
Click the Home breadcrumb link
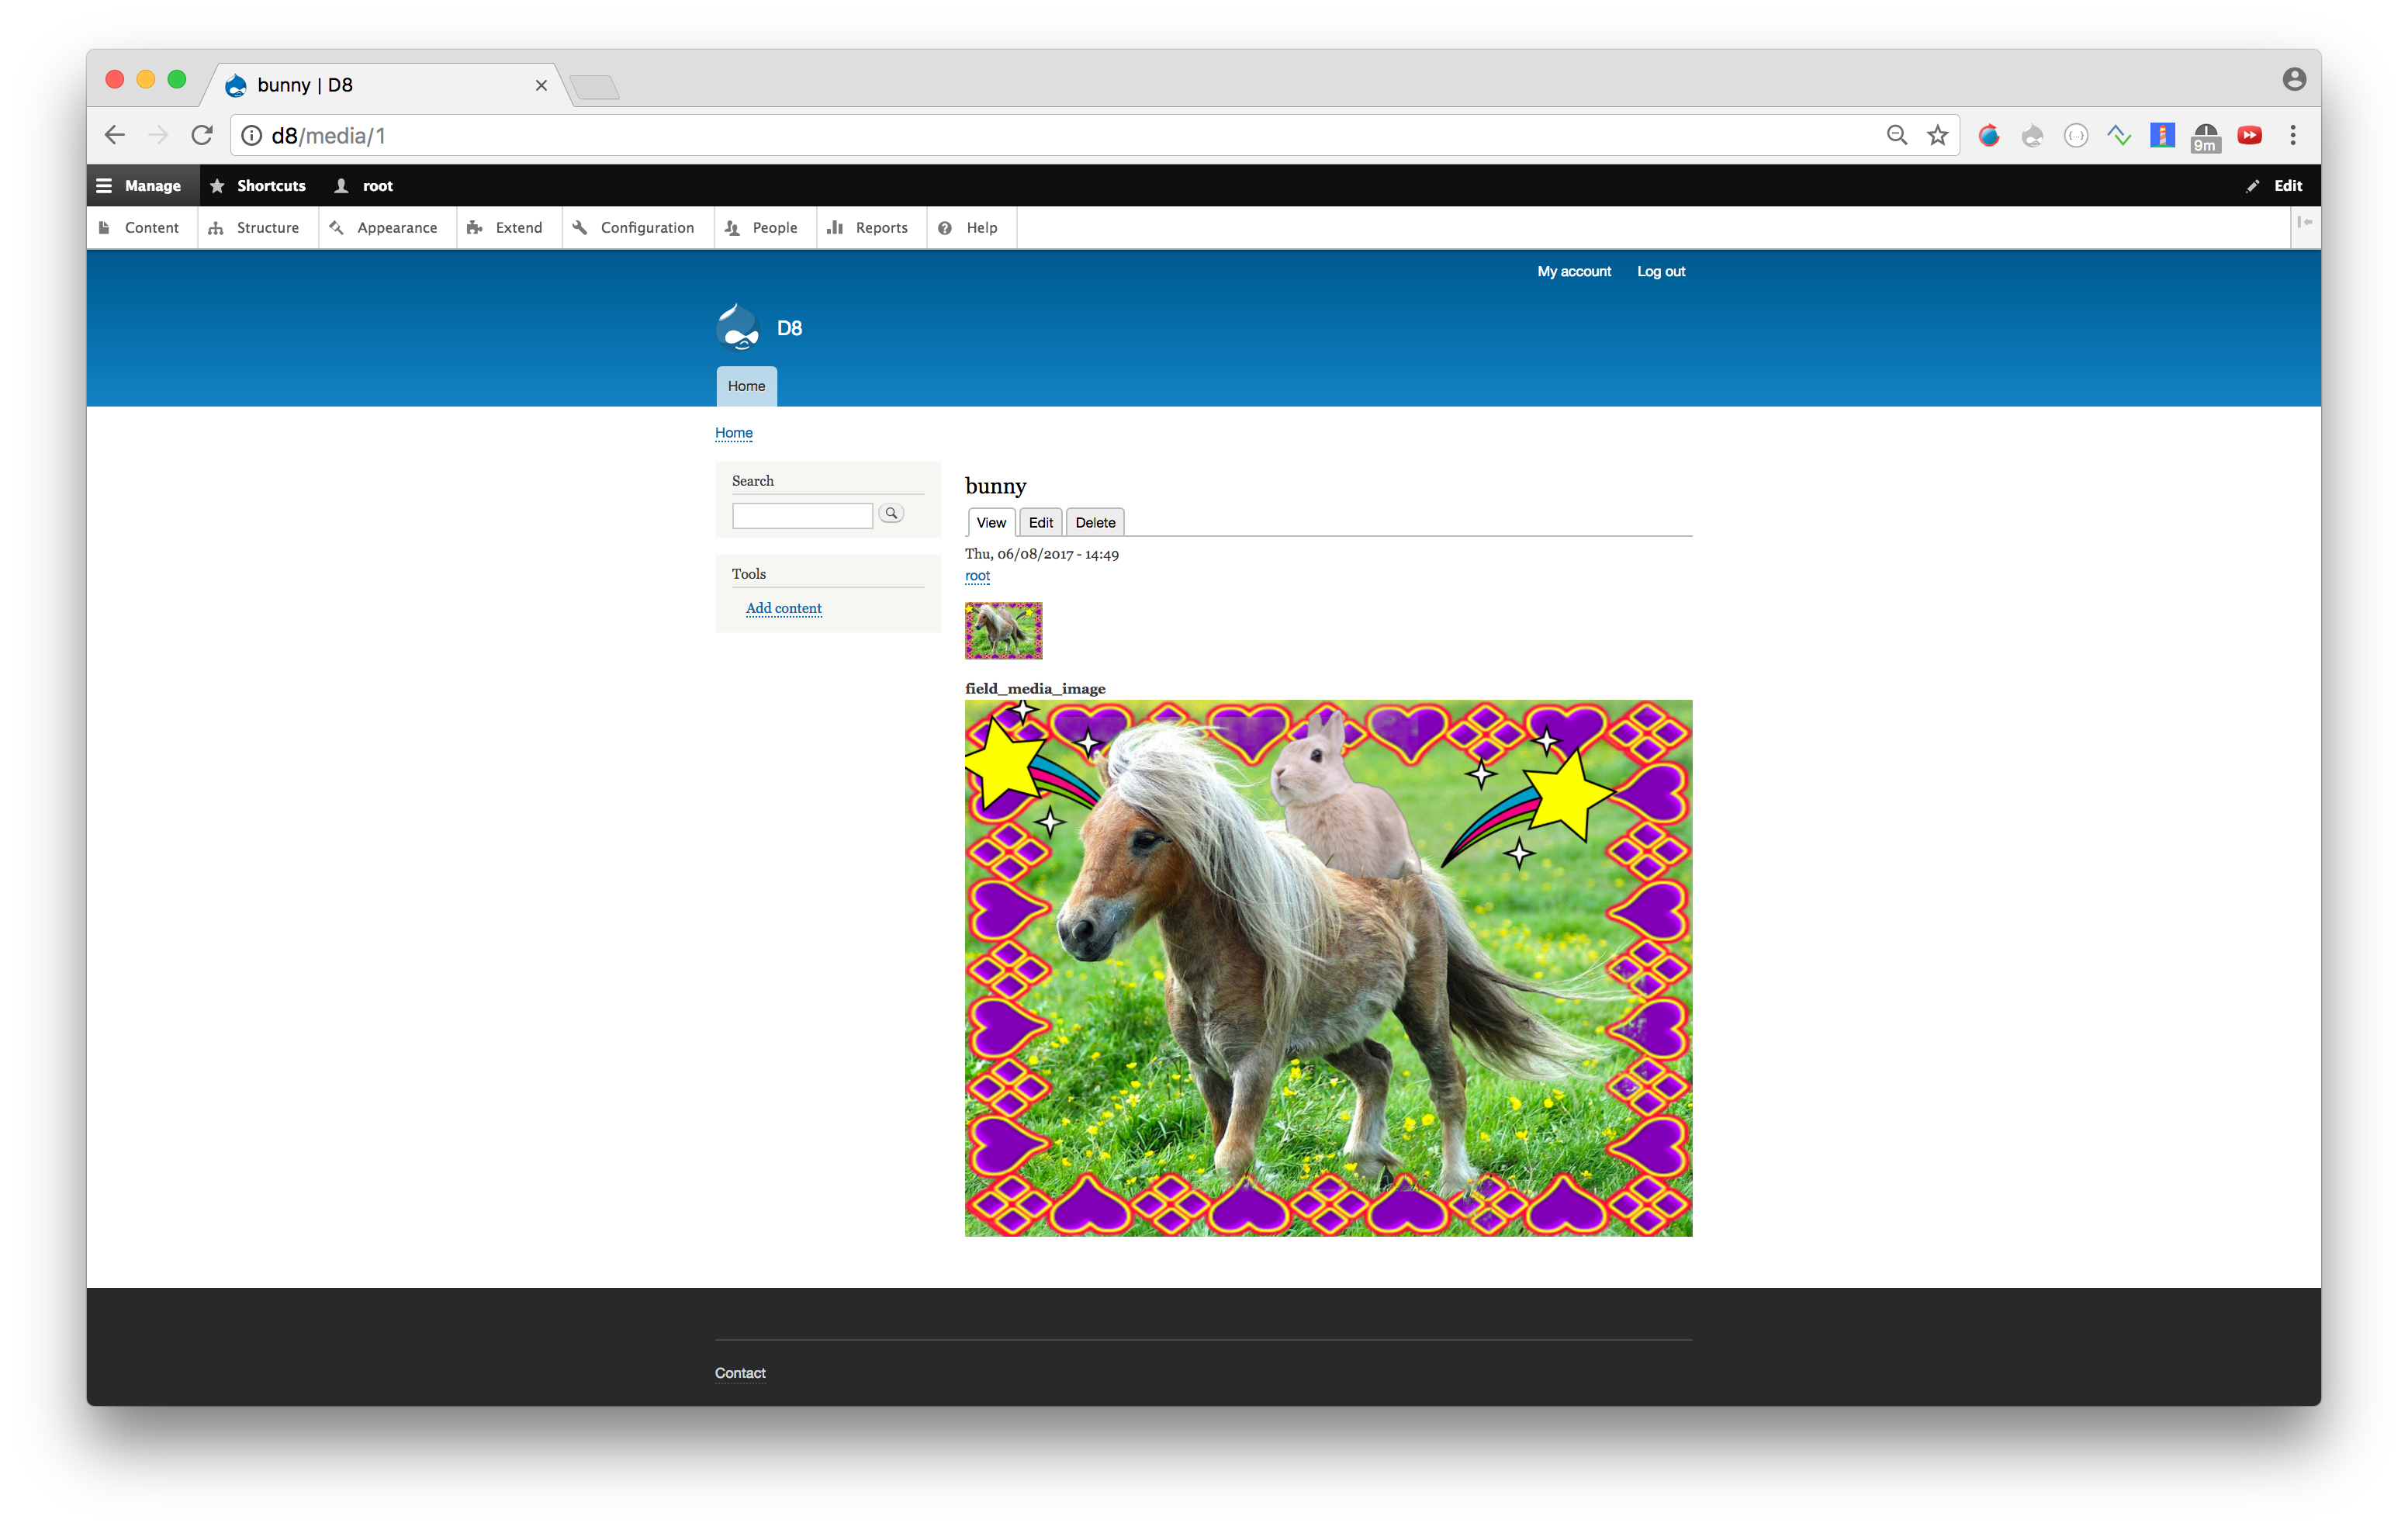(x=733, y=433)
